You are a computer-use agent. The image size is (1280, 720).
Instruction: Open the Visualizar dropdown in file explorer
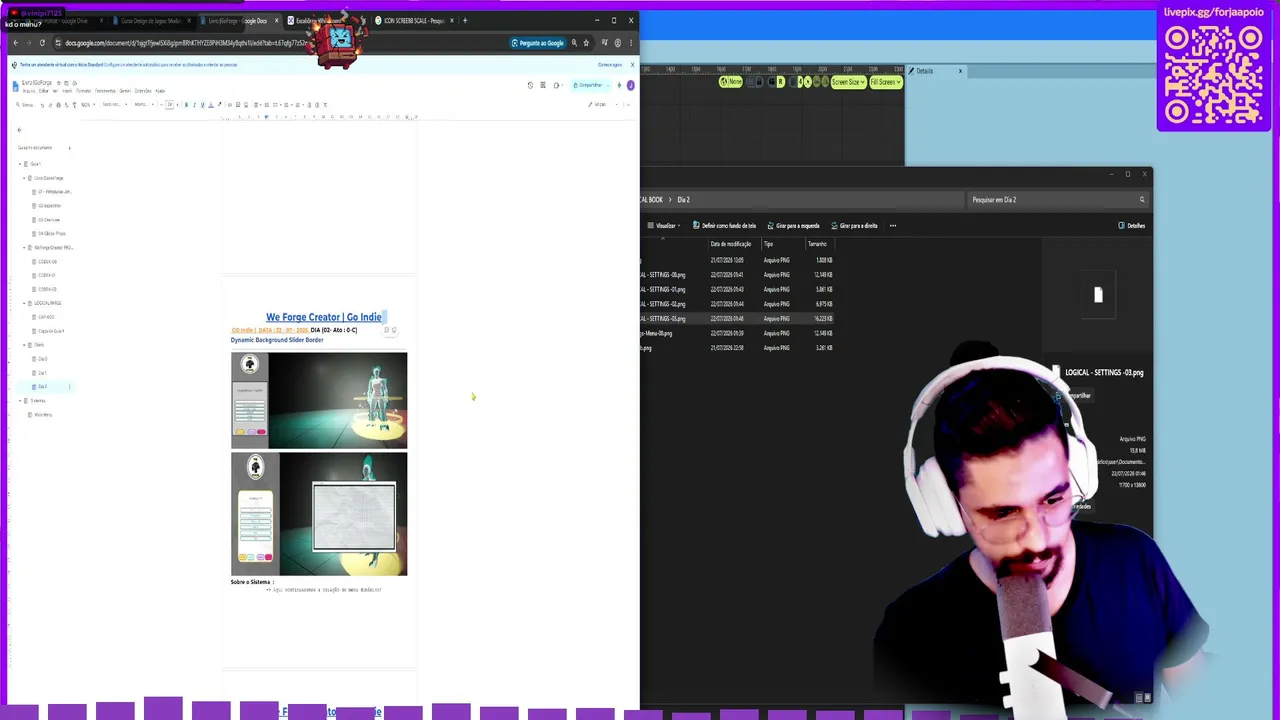coord(664,226)
